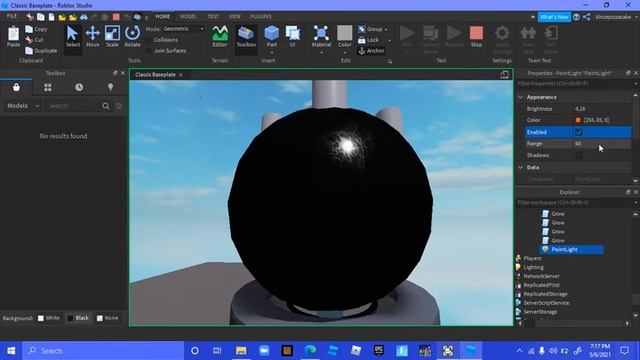Screen dimensions: 640x360
Task: Click the What's New button
Action: pos(554,17)
